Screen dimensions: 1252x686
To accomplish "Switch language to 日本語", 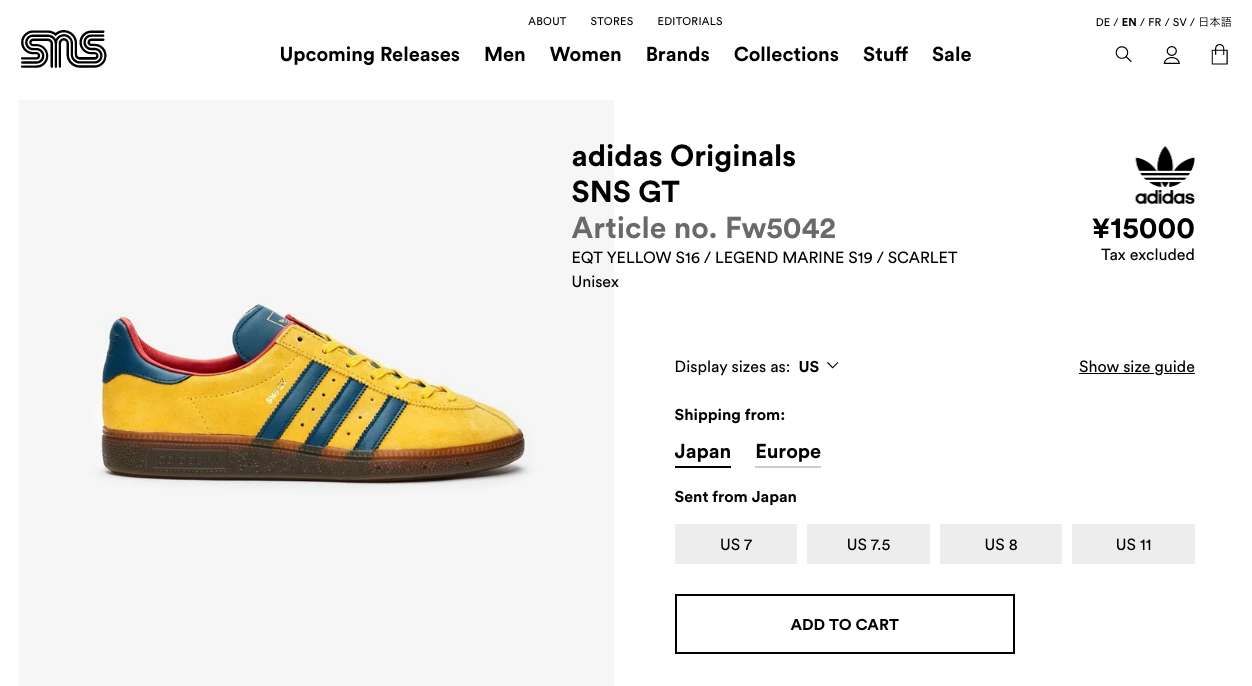I will click(1217, 21).
